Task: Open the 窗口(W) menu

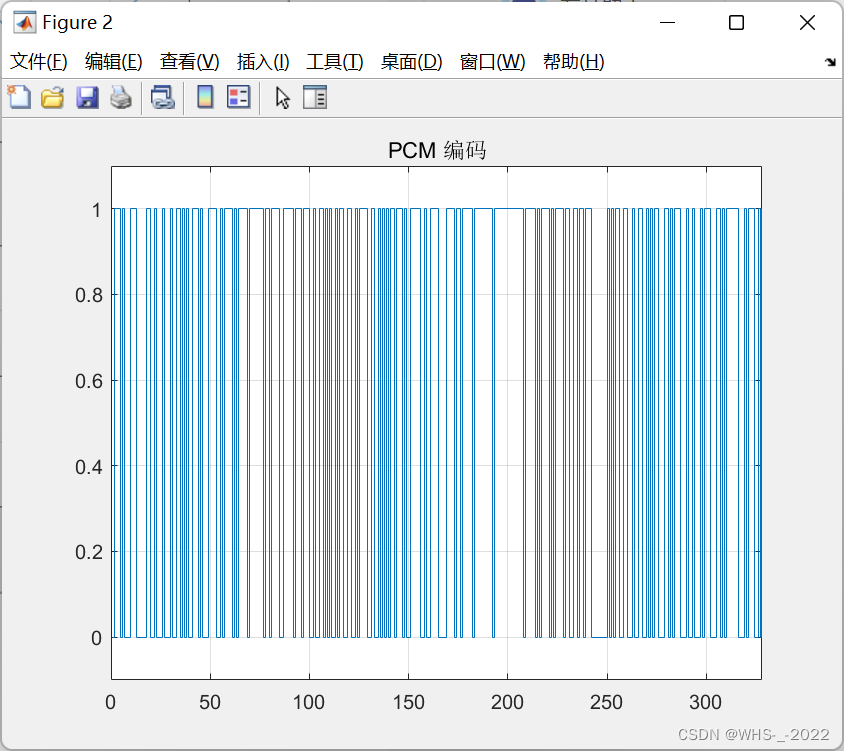Action: tap(493, 61)
